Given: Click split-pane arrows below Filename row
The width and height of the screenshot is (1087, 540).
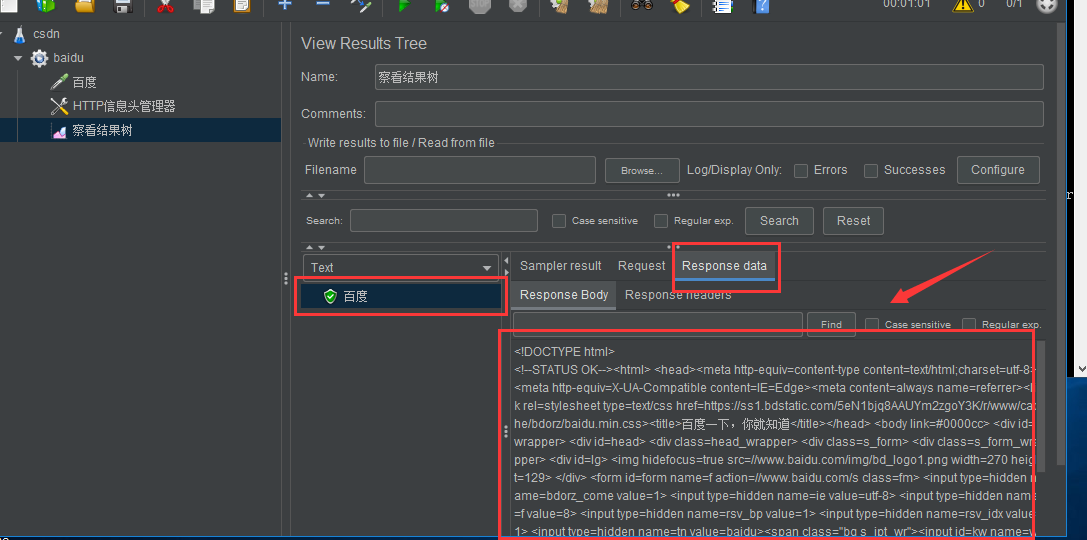Looking at the screenshot, I should (315, 195).
